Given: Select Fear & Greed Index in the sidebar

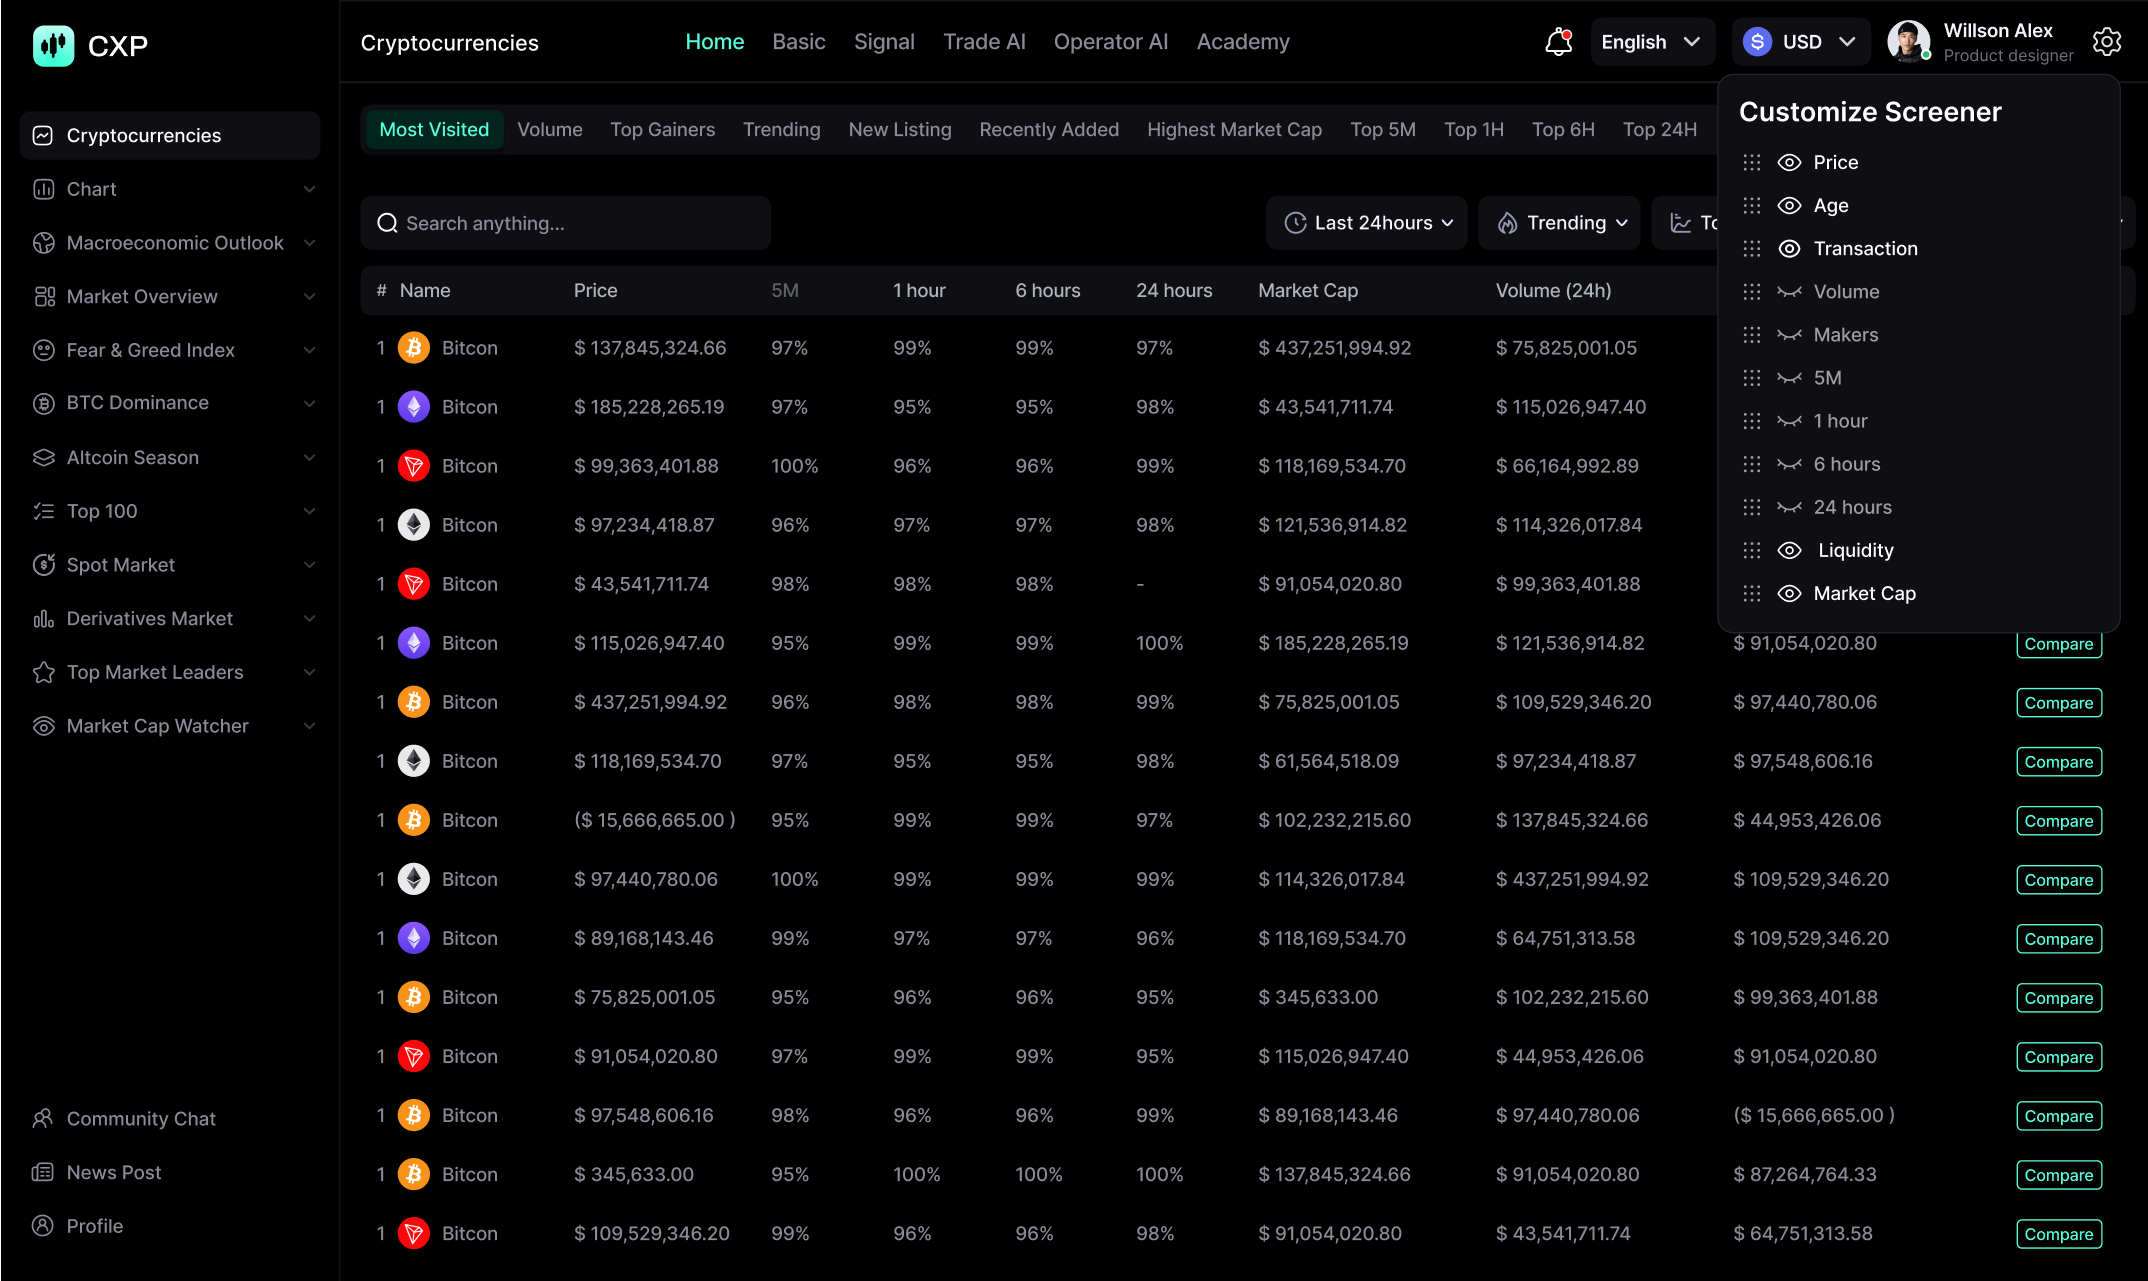Looking at the screenshot, I should (150, 349).
